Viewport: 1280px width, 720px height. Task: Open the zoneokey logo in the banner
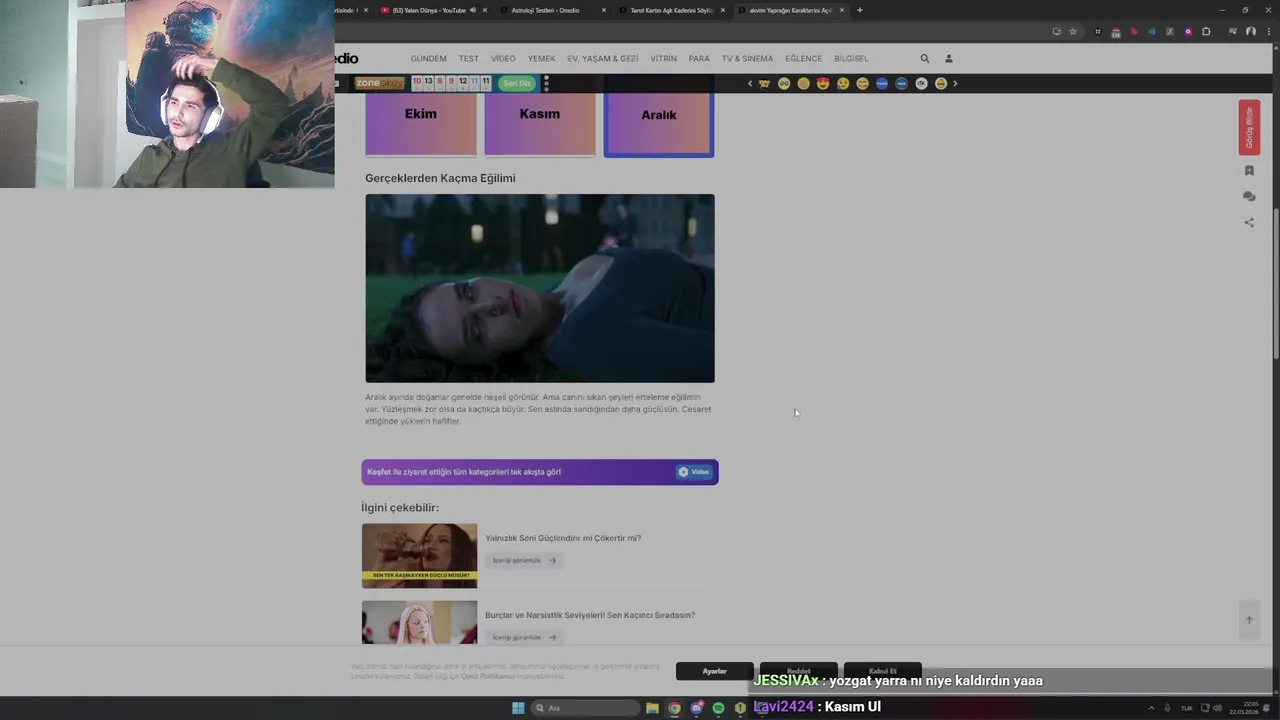pyautogui.click(x=380, y=83)
